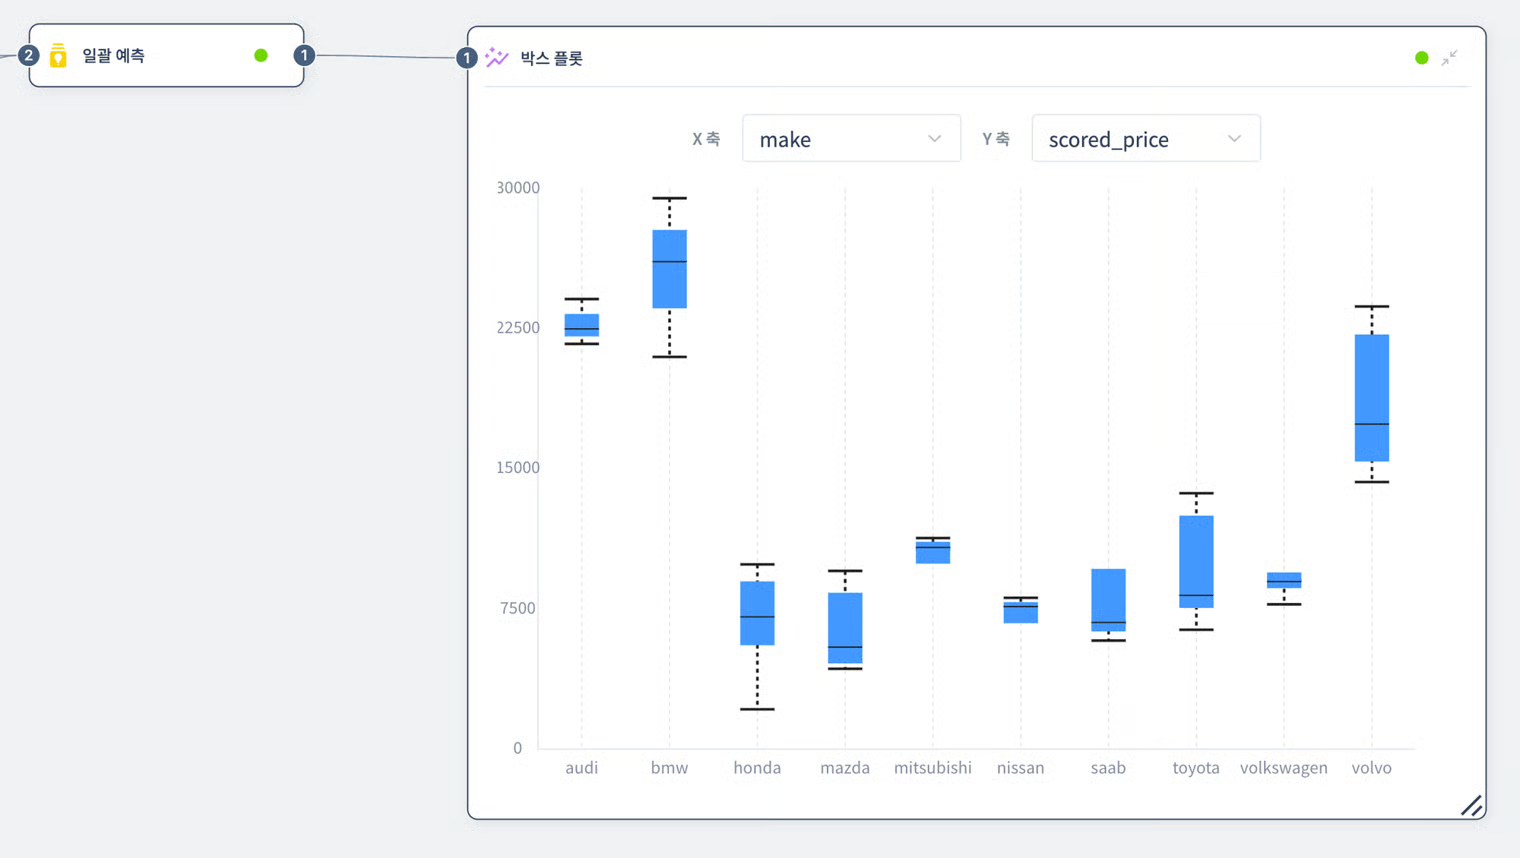Screen dimensions: 1520x858
Task: Click the yellow 일괄 예측 node icon
Action: 58,56
